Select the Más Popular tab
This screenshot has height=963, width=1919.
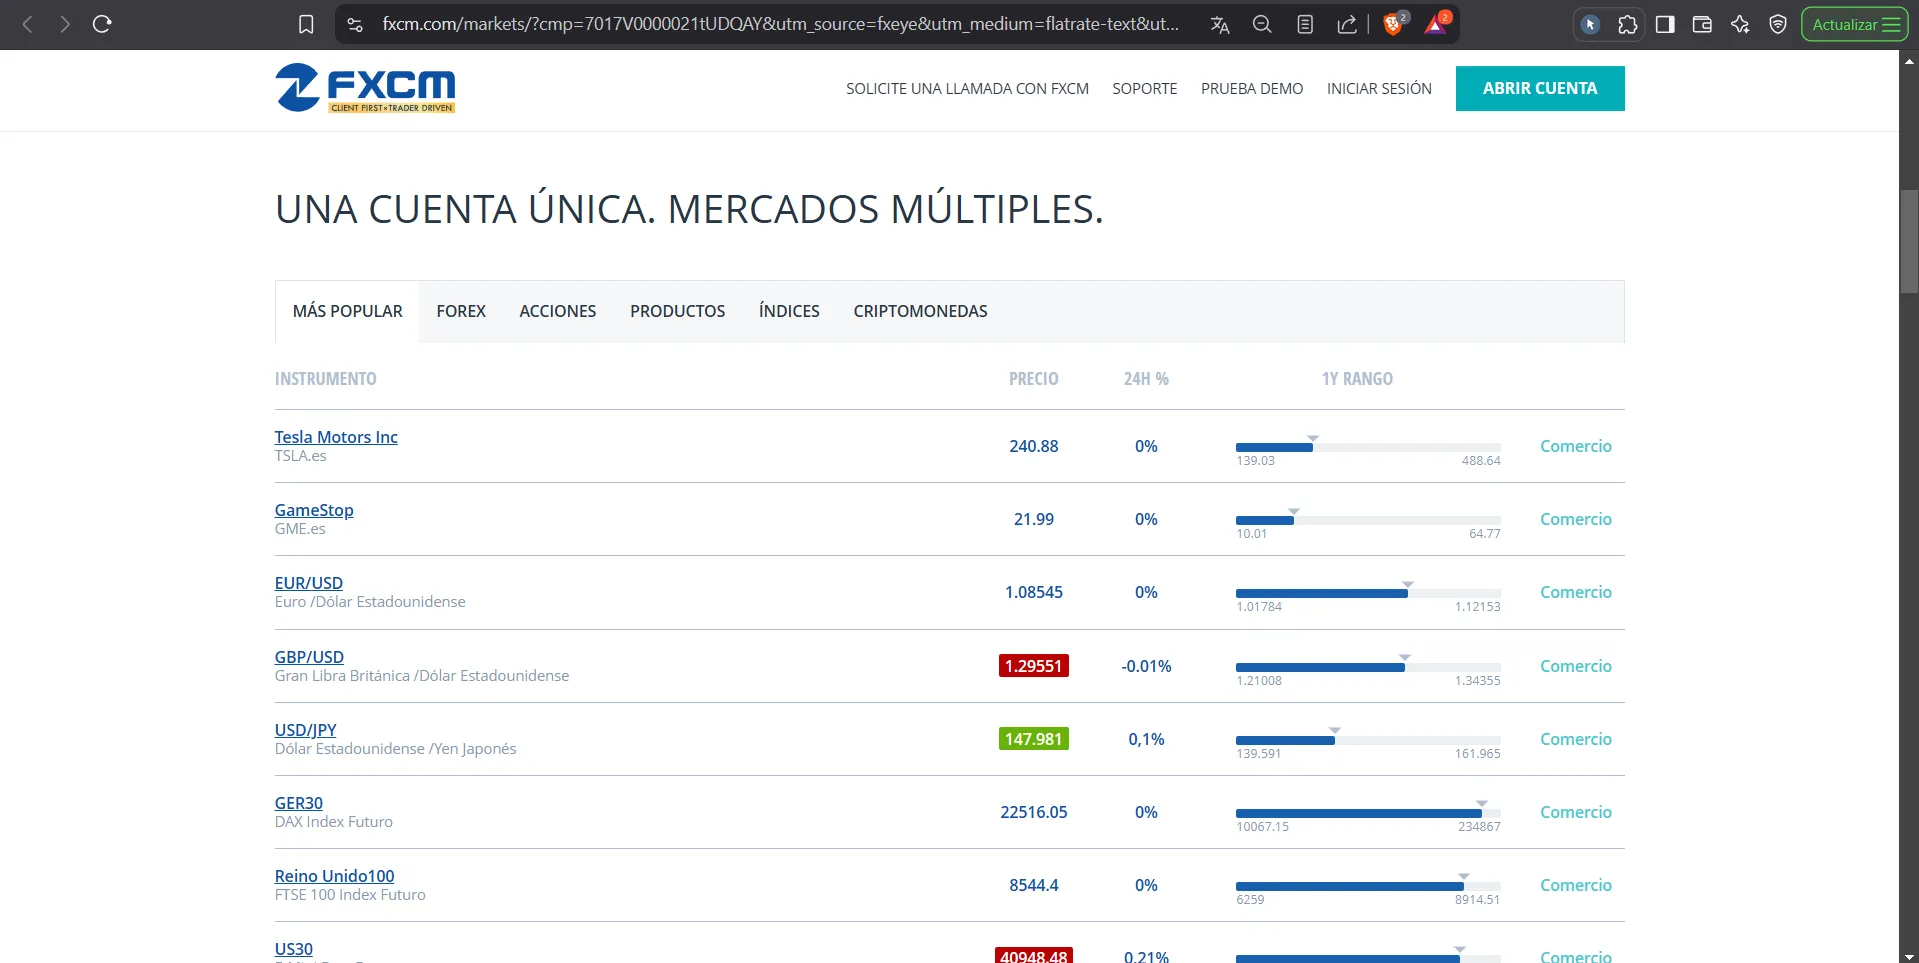click(x=347, y=311)
